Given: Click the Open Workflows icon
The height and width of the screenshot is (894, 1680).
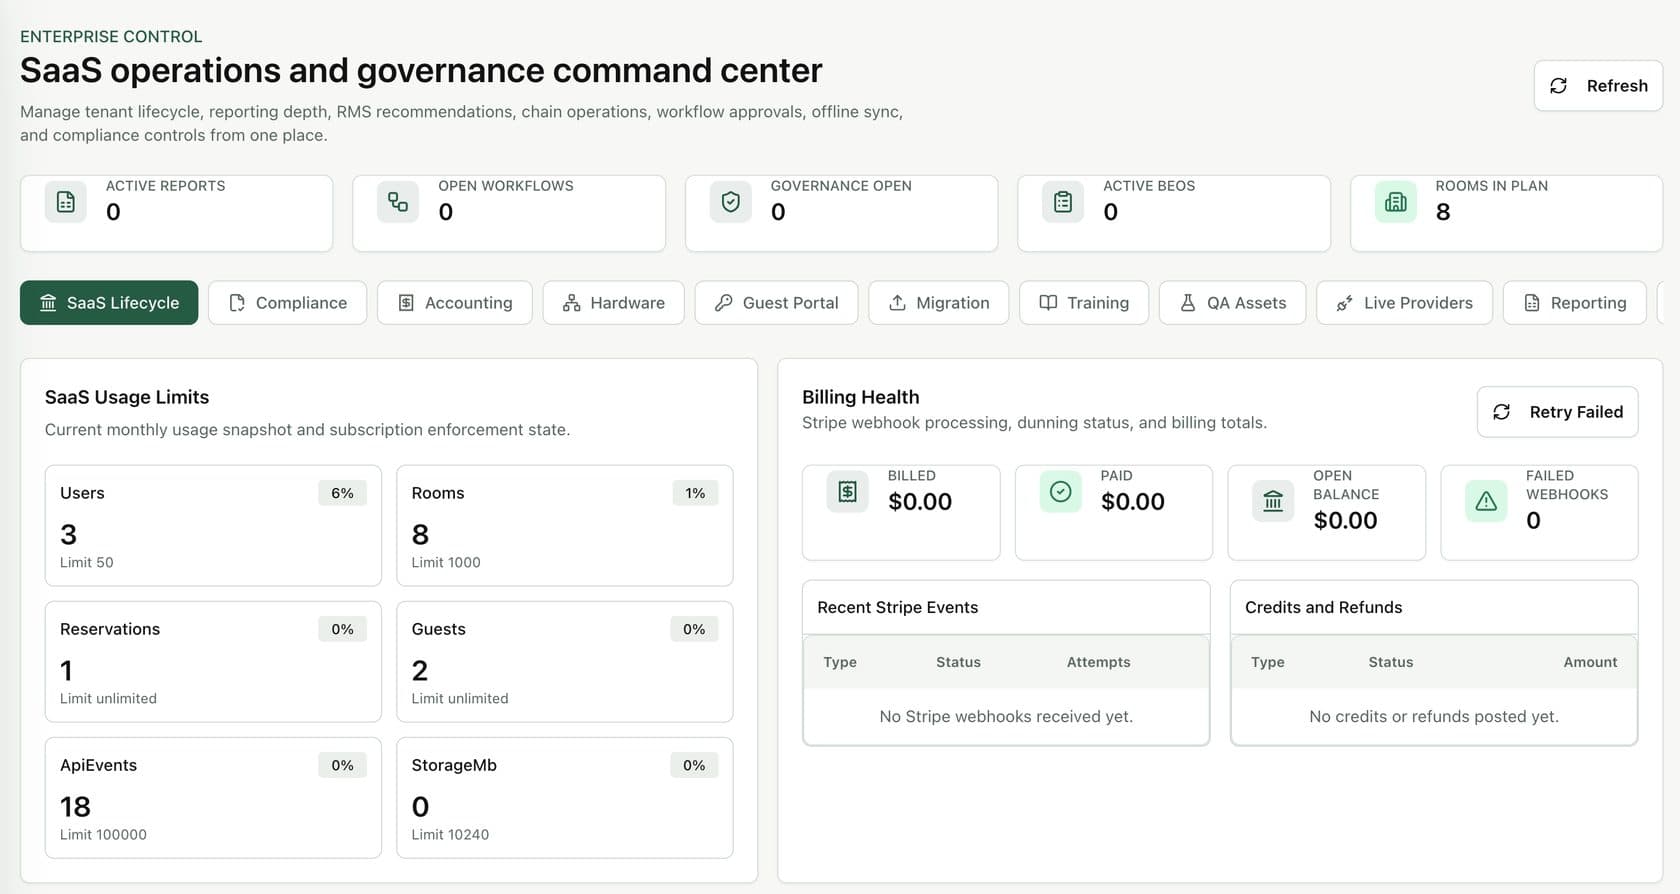Looking at the screenshot, I should (398, 202).
